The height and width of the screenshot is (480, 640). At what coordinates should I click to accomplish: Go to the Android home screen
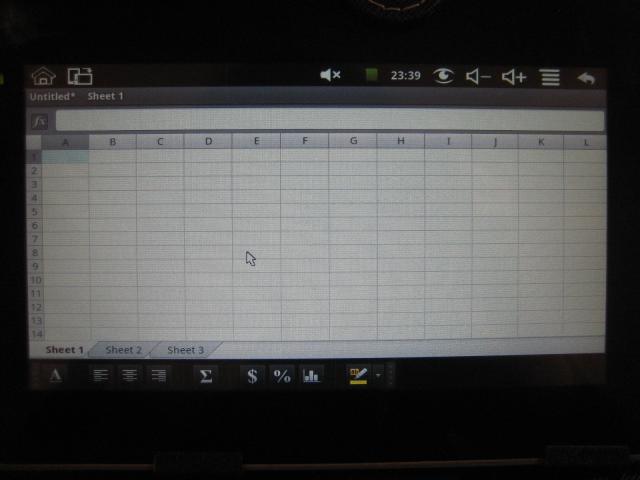coord(43,76)
